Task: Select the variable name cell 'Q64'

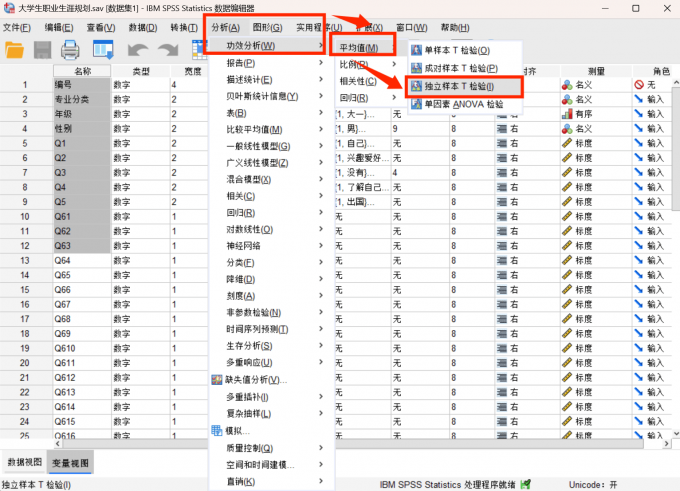Action: click(82, 261)
